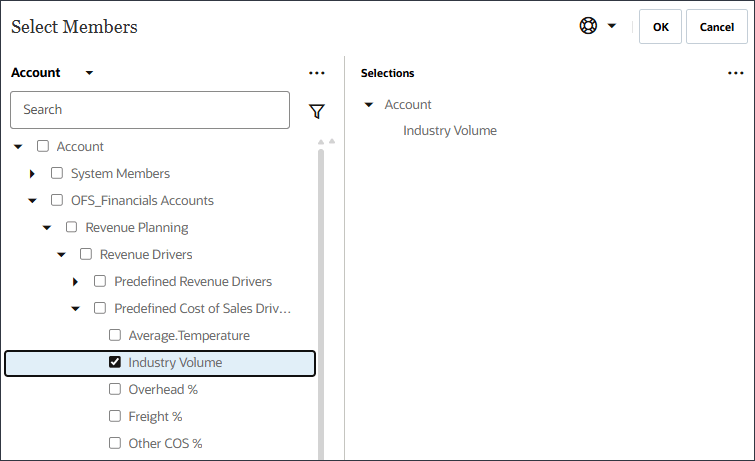Image resolution: width=755 pixels, height=461 pixels.
Task: Open the Account dimension dropdown arrow
Action: [x=89, y=73]
